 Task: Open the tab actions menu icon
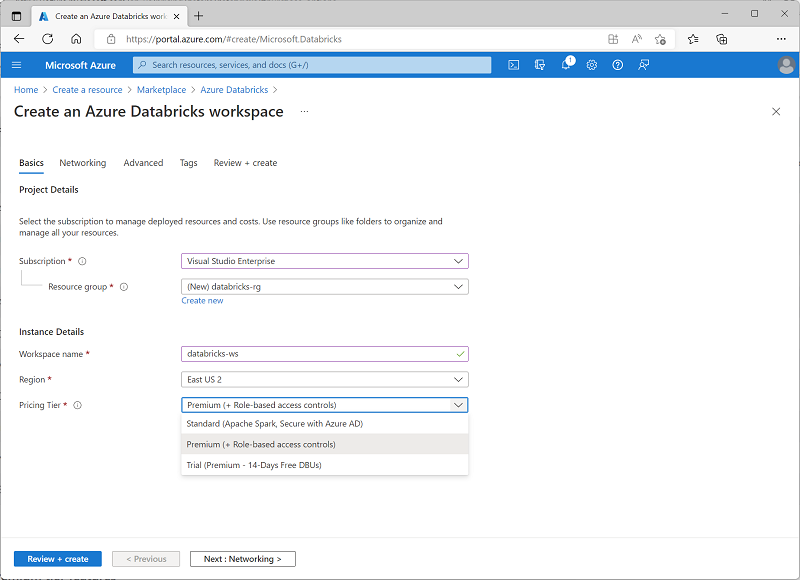pyautogui.click(x=16, y=16)
